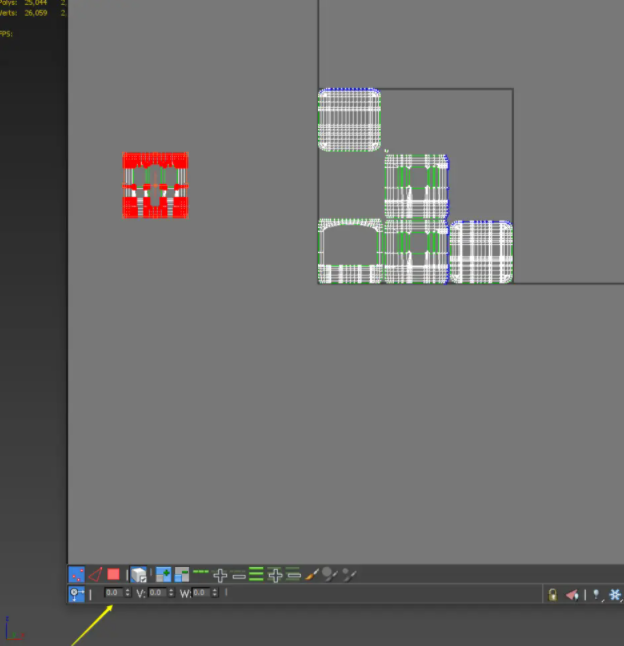Click the U coordinate input field
Viewport: 624px width, 646px height.
[114, 593]
